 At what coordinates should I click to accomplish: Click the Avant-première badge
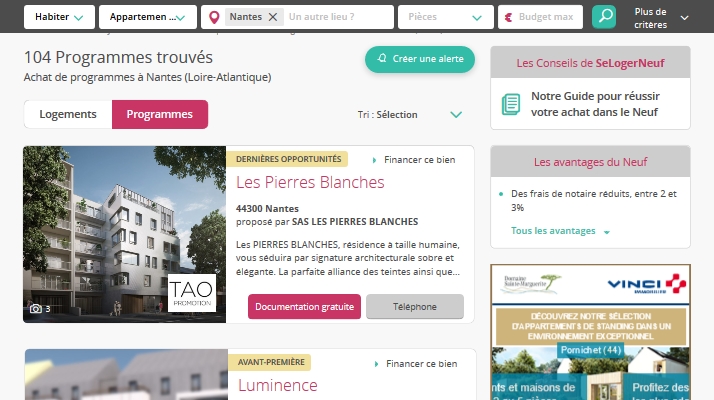pos(271,362)
